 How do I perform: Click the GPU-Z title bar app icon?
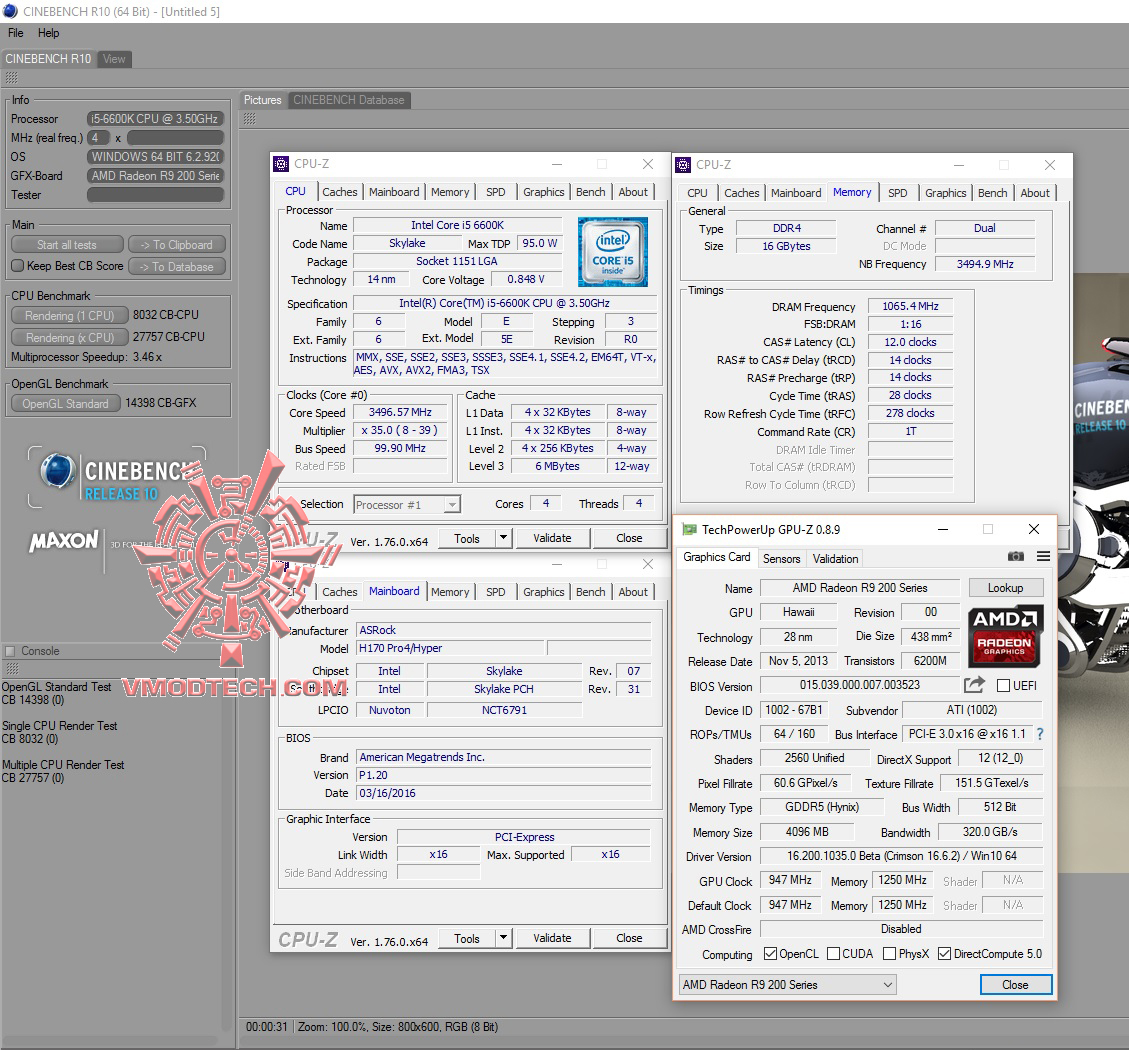pos(689,529)
